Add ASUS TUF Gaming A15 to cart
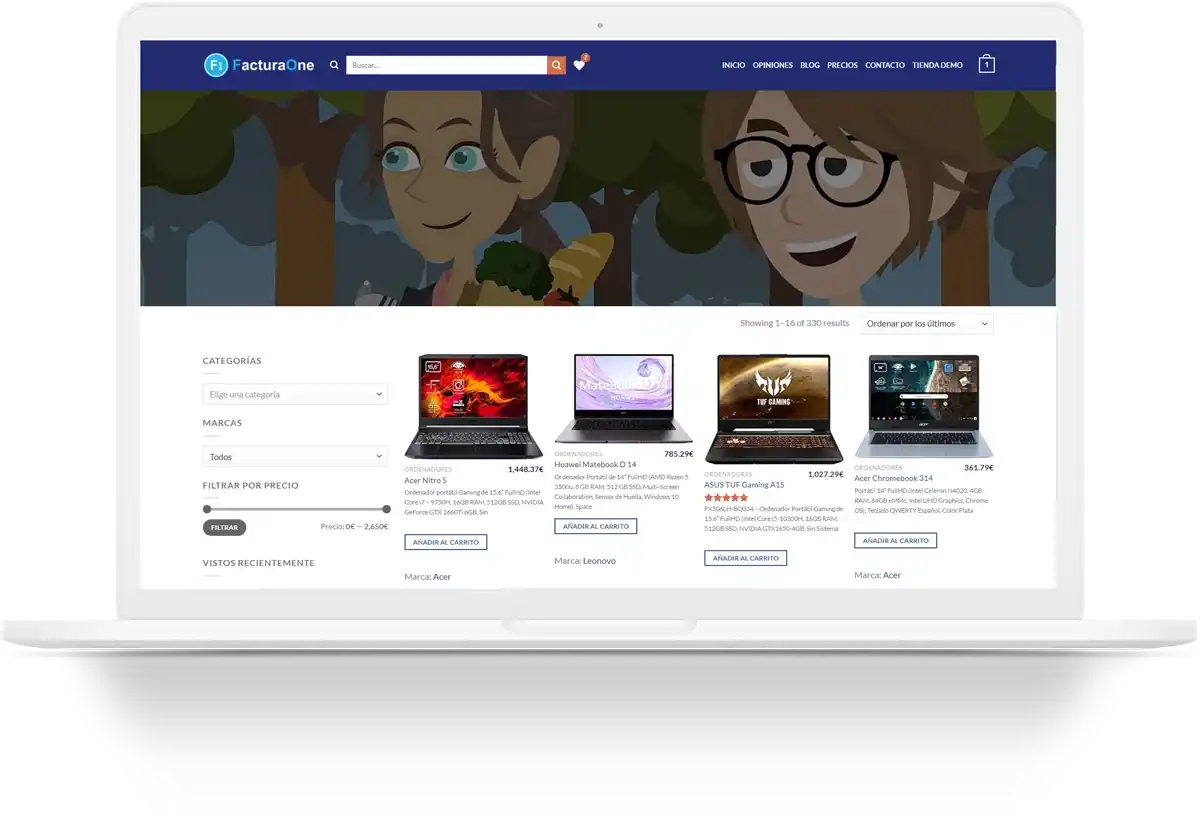Image resolution: width=1200 pixels, height=825 pixels. coord(746,558)
